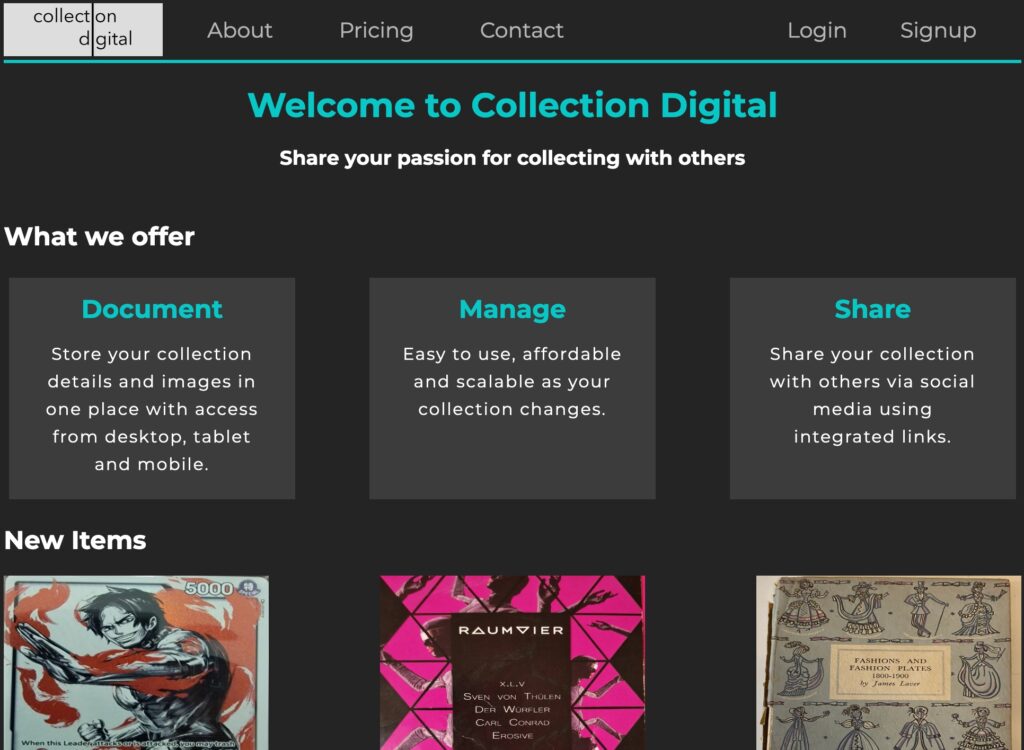The height and width of the screenshot is (750, 1024).
Task: Go to the Pricing page
Action: [376, 31]
